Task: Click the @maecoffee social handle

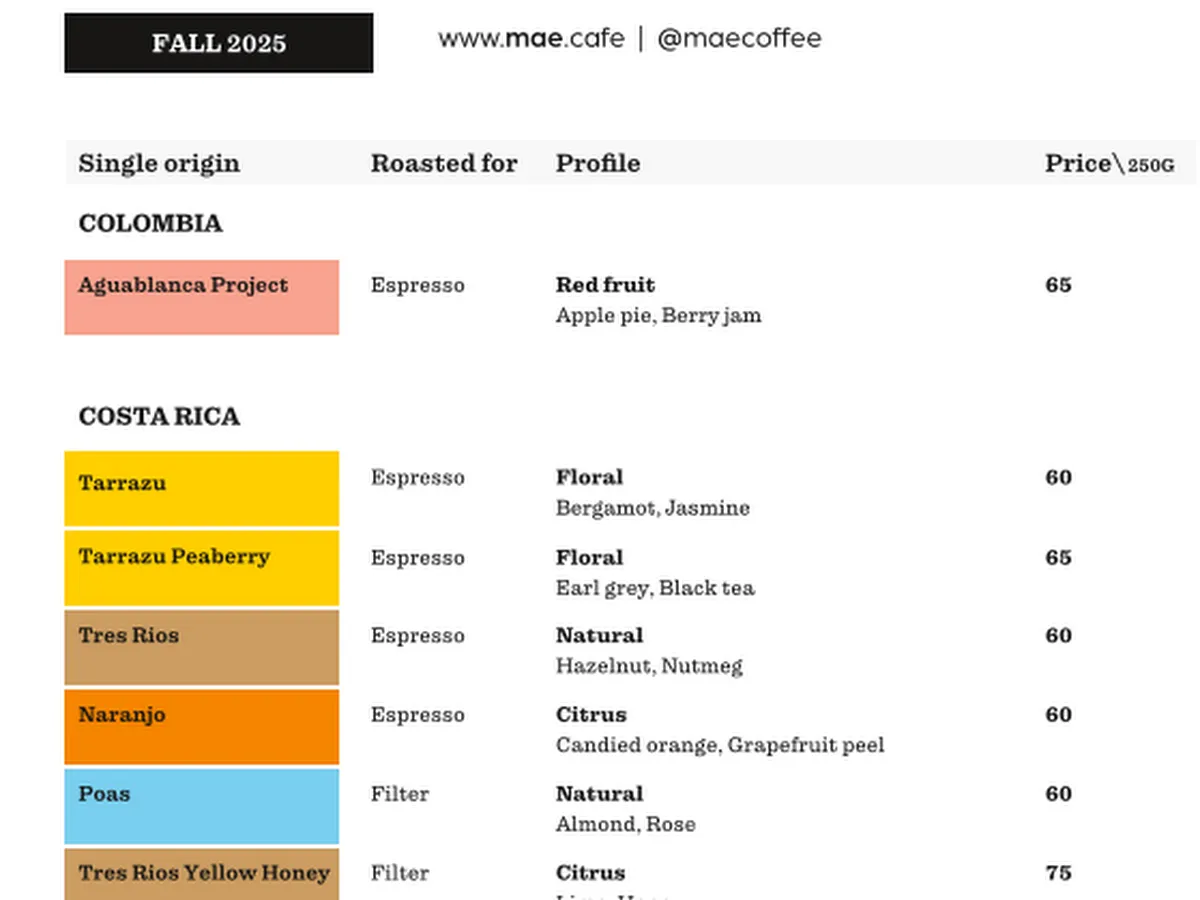Action: point(739,39)
